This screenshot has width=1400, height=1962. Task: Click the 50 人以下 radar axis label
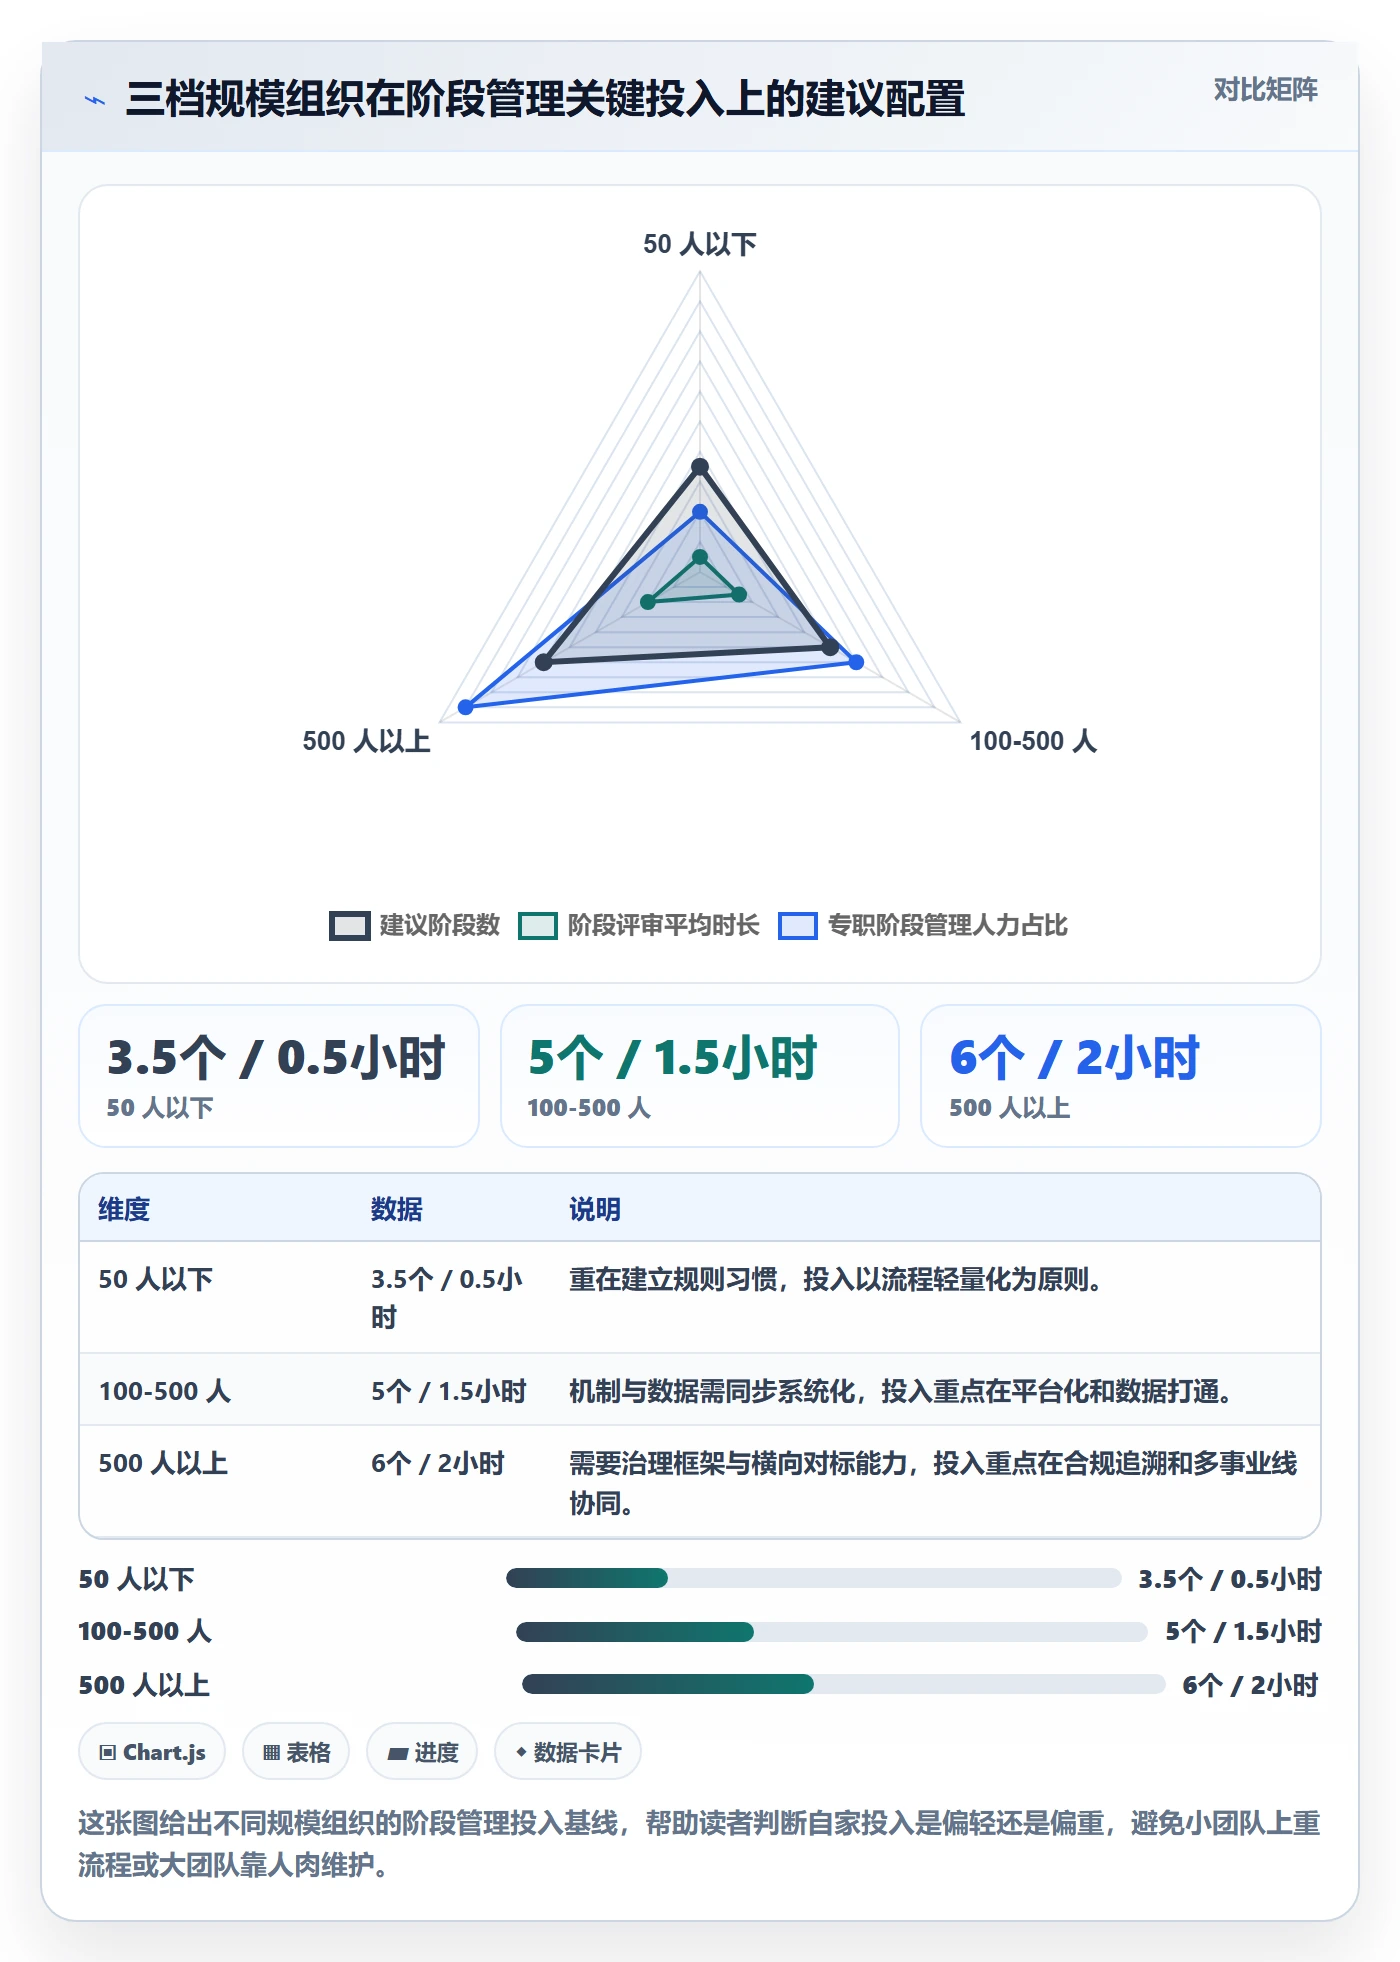(700, 244)
